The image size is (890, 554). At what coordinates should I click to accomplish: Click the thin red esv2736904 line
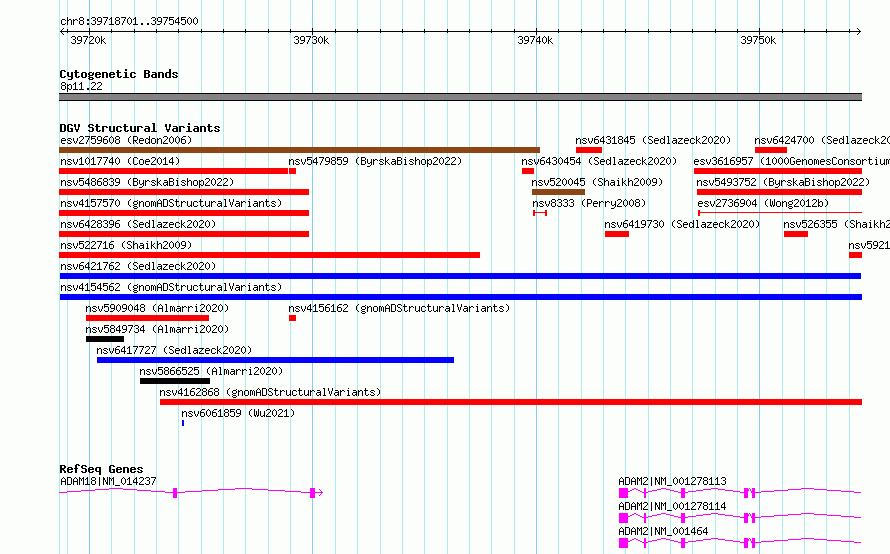(x=780, y=213)
